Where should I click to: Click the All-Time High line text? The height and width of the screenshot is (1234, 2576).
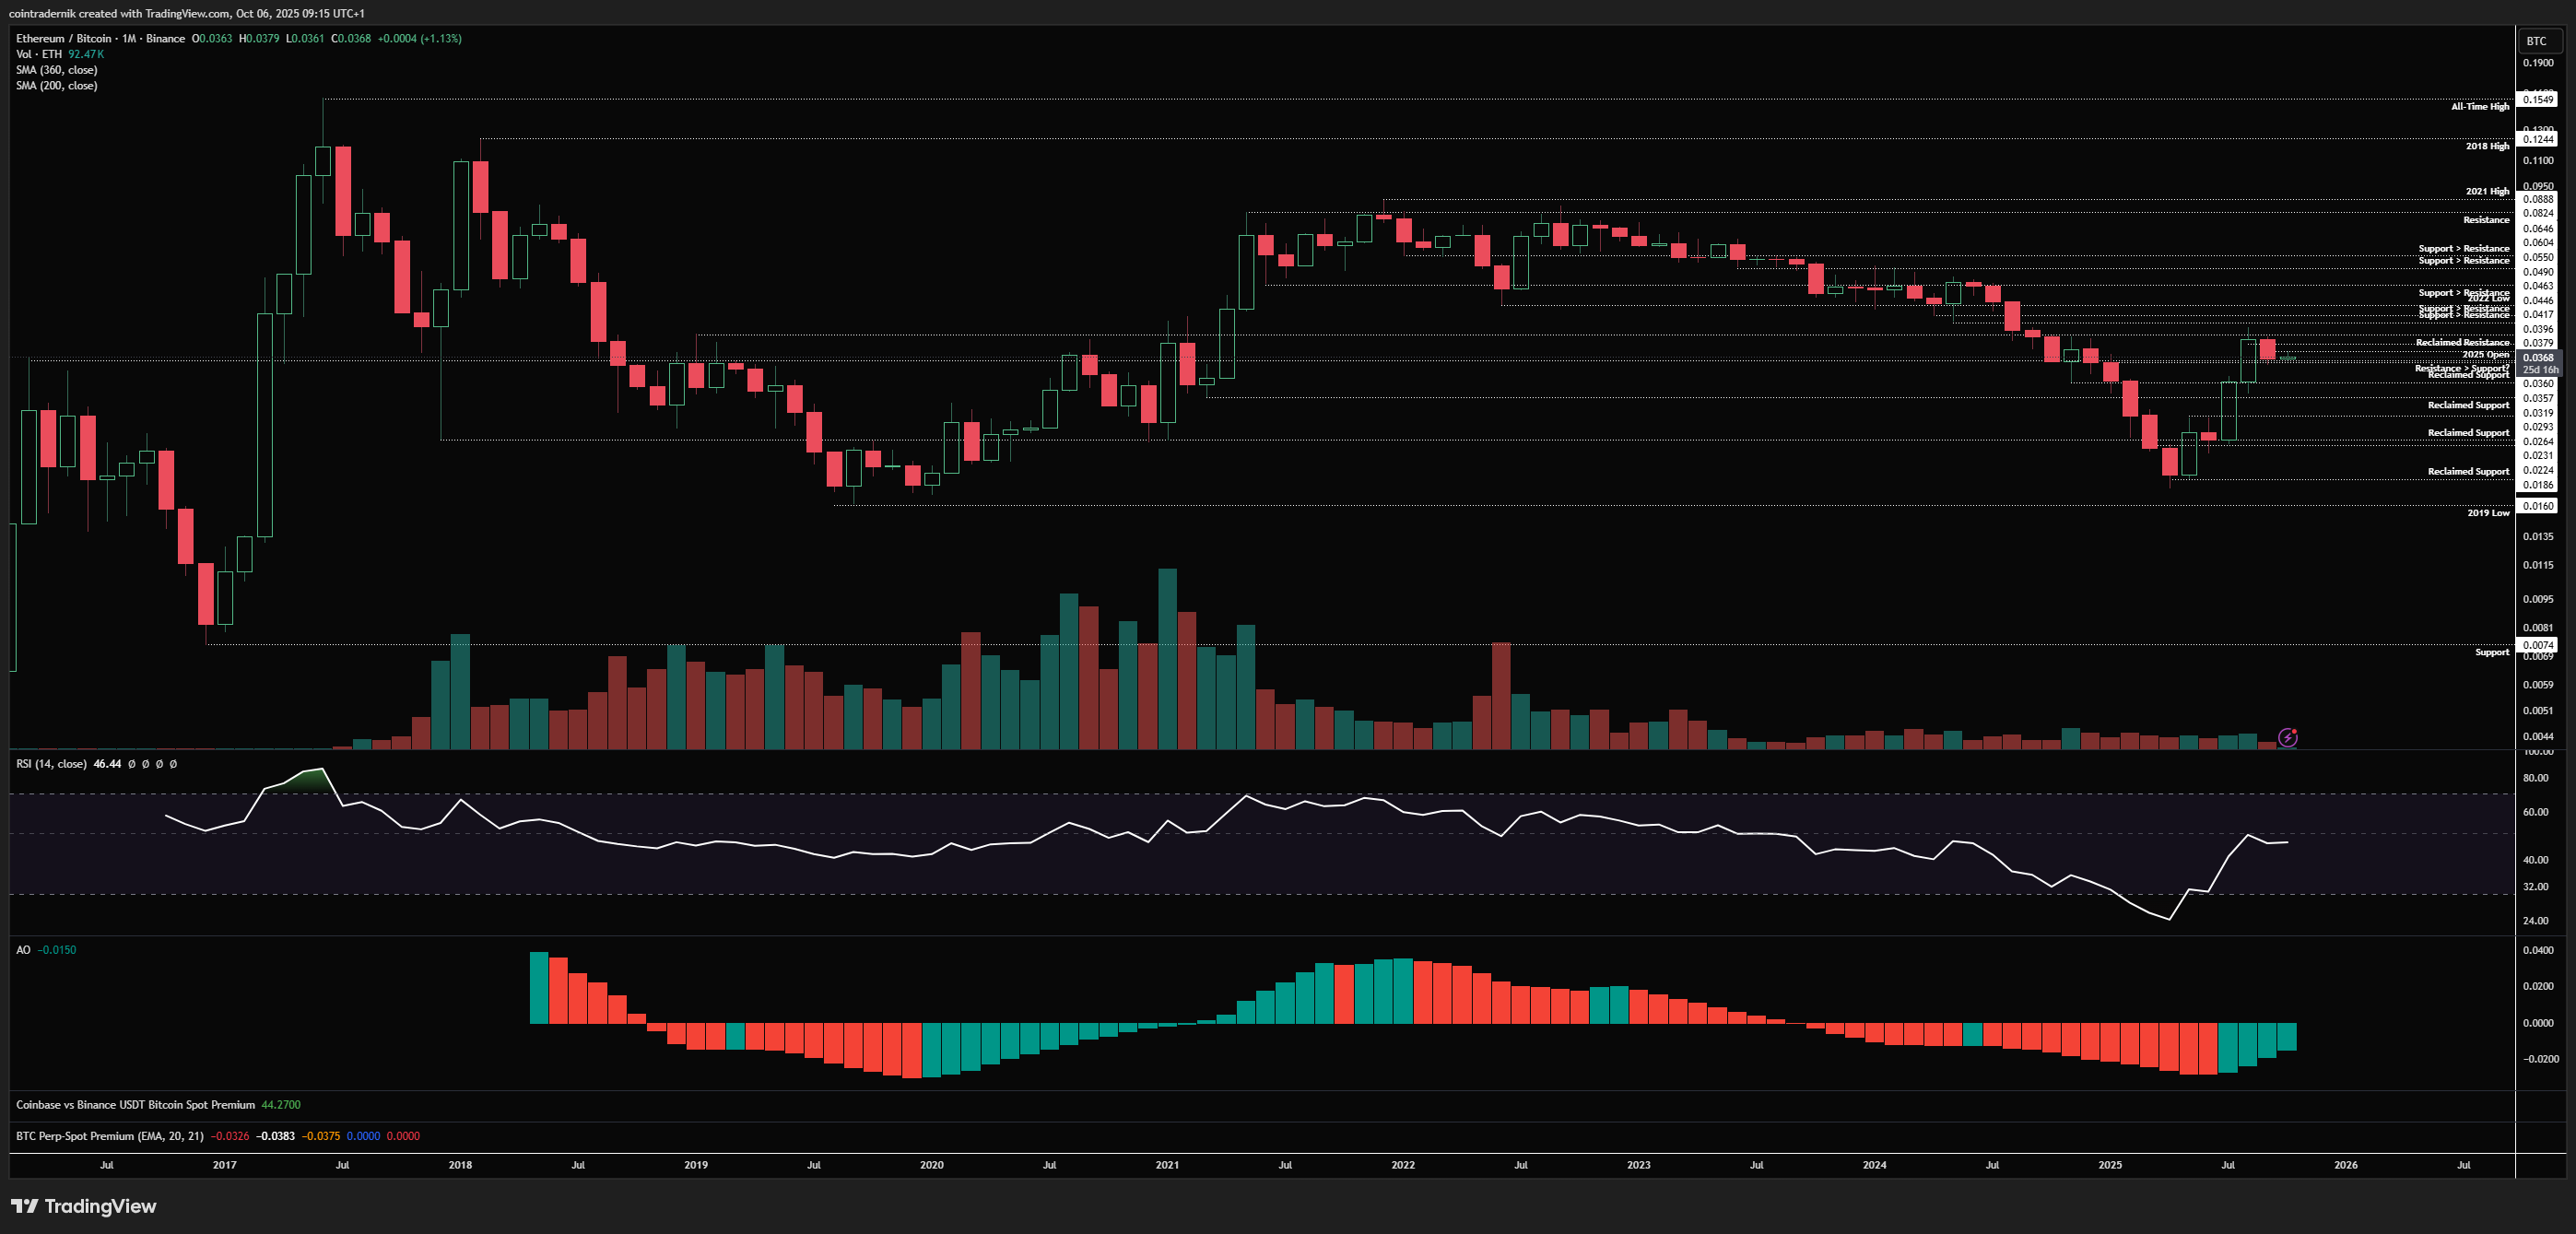[2479, 106]
